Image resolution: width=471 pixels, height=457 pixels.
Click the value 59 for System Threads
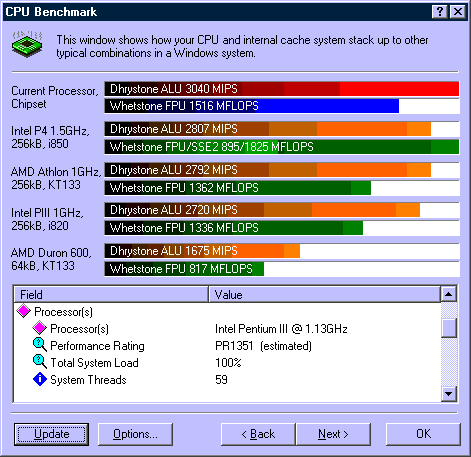point(221,380)
